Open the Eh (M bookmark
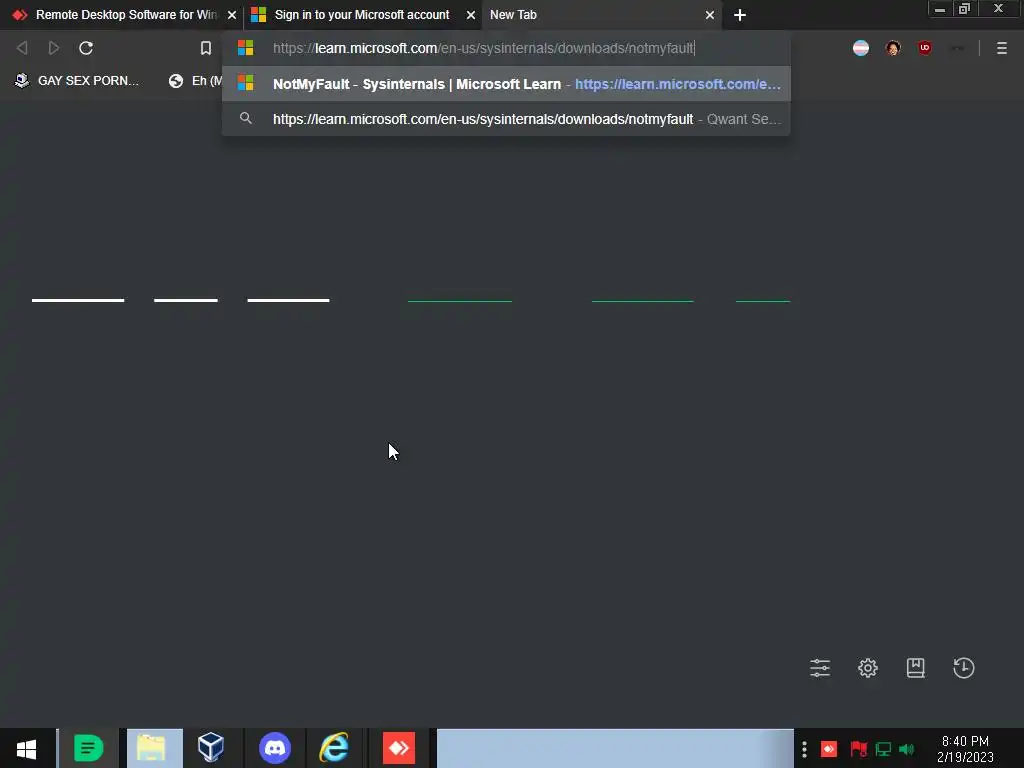The height and width of the screenshot is (768, 1024). 195,81
